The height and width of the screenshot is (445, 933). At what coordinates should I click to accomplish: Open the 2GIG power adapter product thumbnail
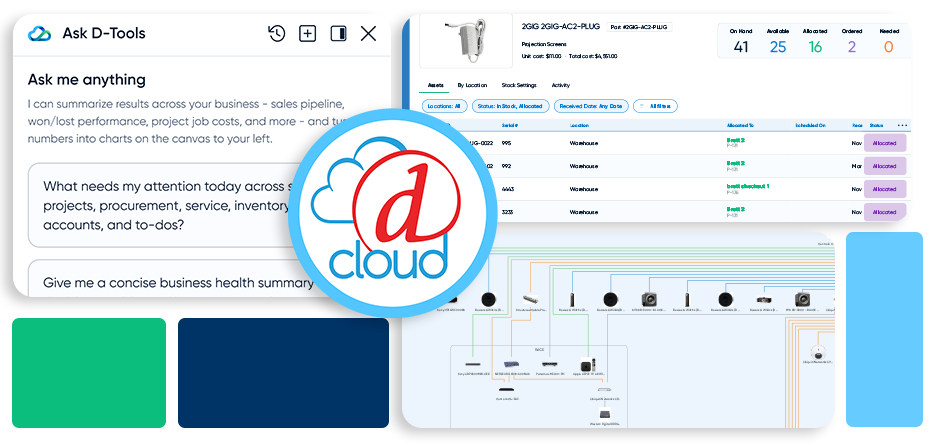[466, 41]
